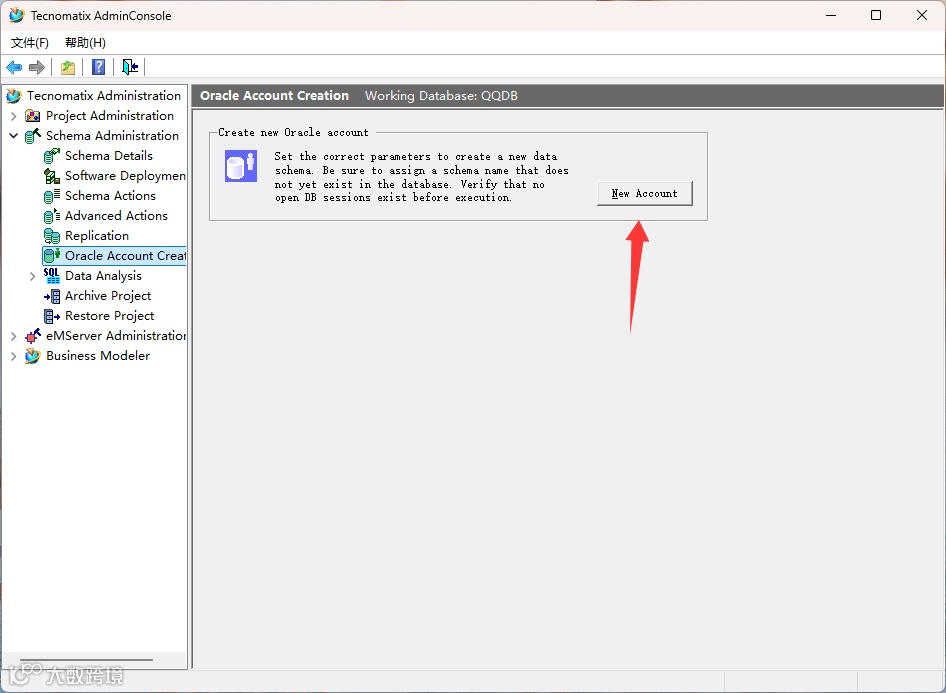Click the Create new Oracle account group label
Screen dimensions: 946x693
click(x=293, y=132)
